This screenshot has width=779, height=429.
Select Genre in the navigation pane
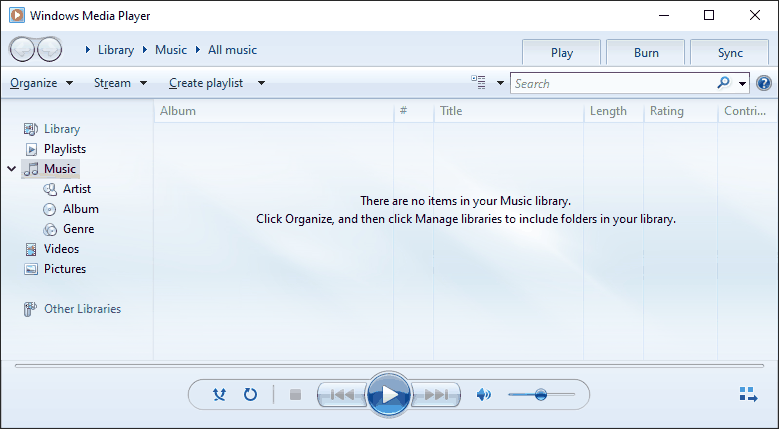pos(78,229)
